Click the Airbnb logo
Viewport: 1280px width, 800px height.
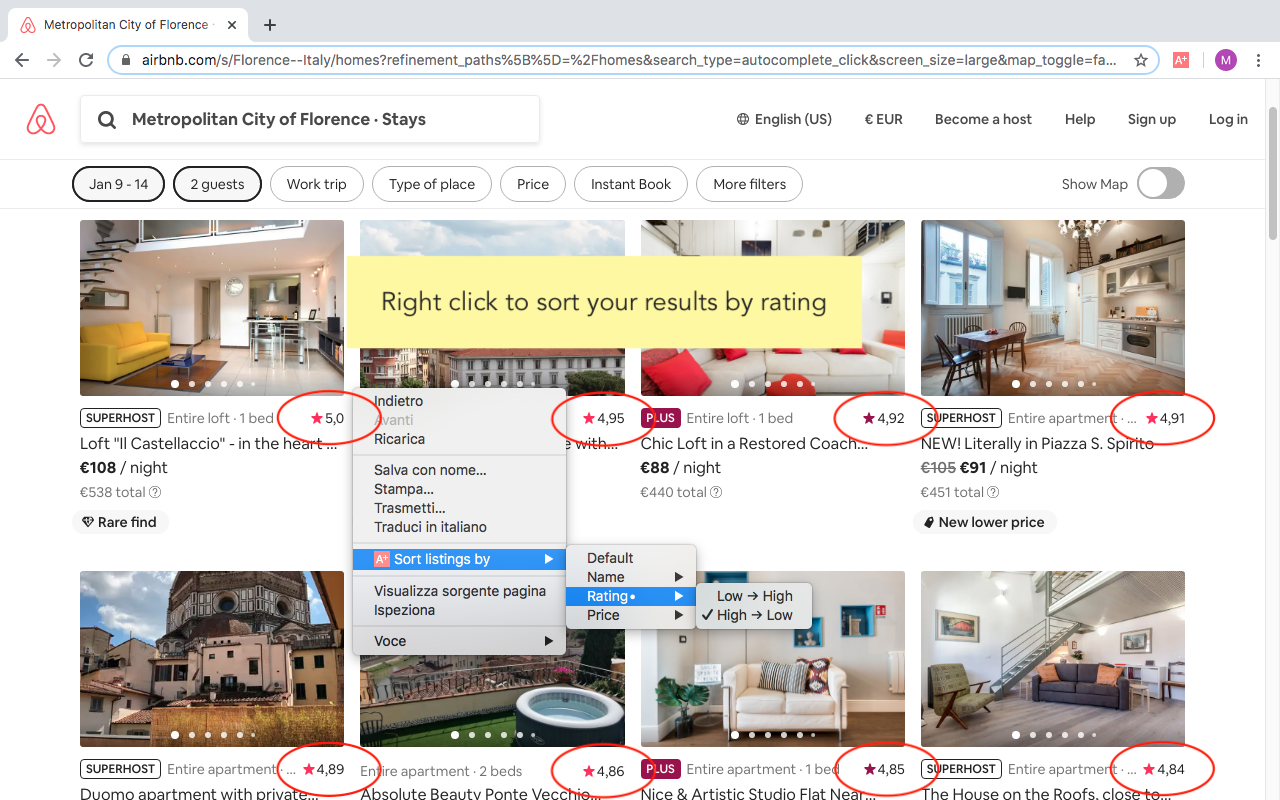[x=41, y=119]
